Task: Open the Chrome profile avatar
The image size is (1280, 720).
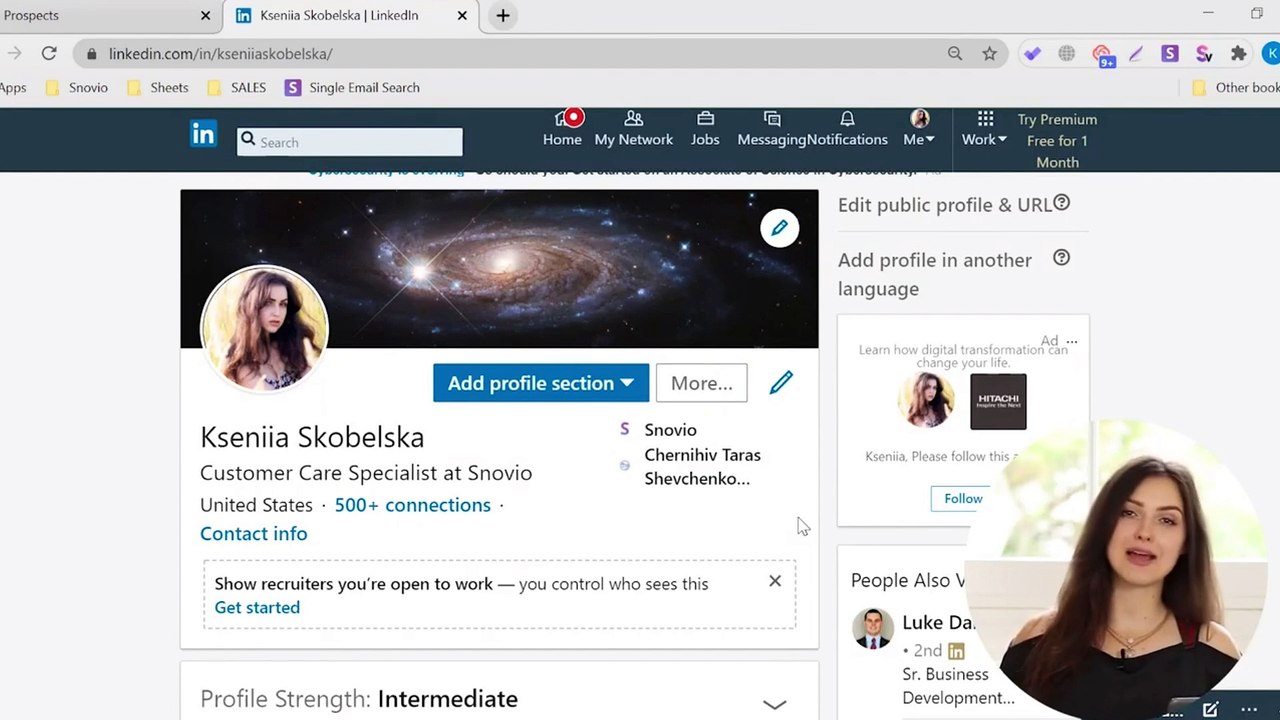Action: pyautogui.click(x=1272, y=54)
